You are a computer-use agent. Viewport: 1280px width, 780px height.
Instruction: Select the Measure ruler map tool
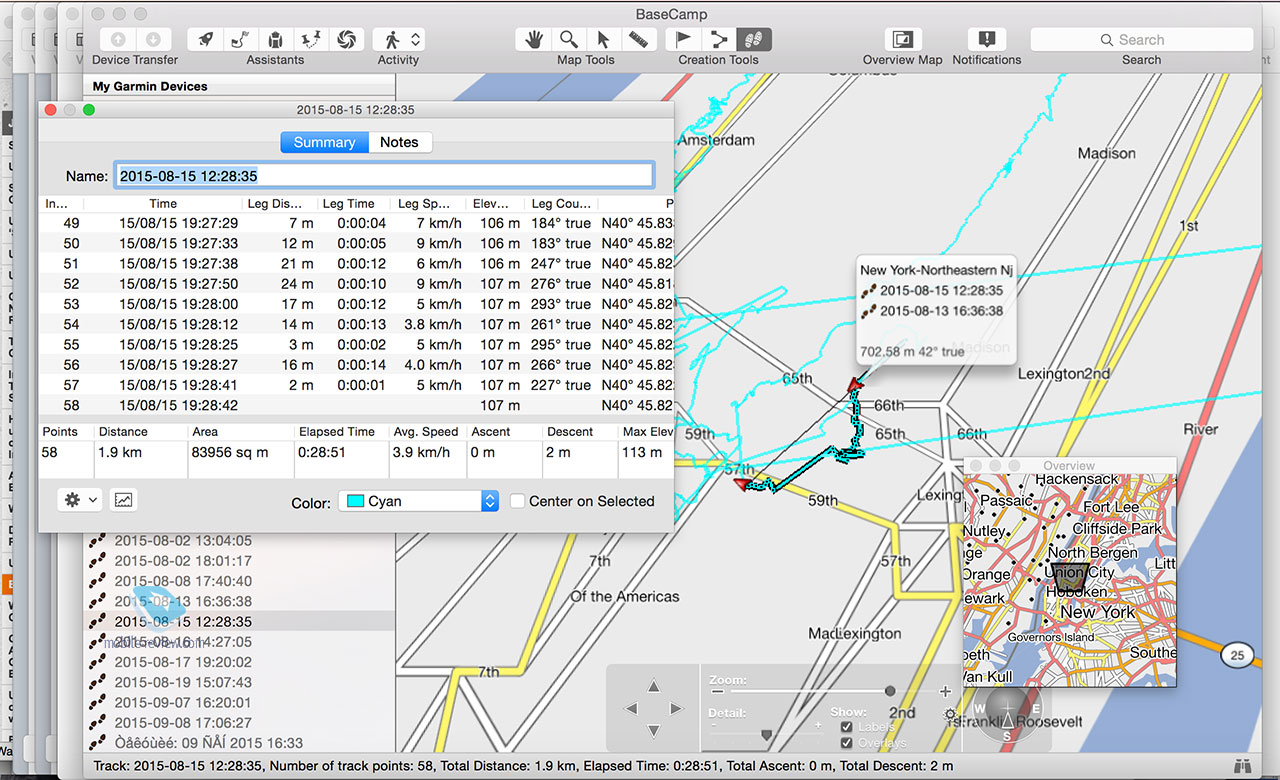coord(638,39)
